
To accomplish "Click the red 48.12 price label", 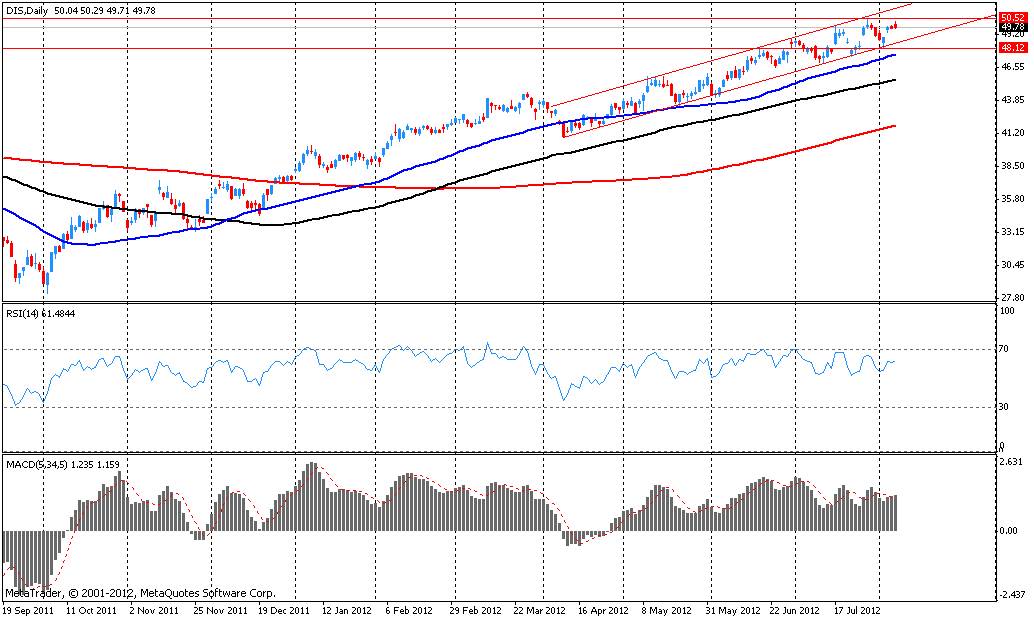I will point(1012,47).
